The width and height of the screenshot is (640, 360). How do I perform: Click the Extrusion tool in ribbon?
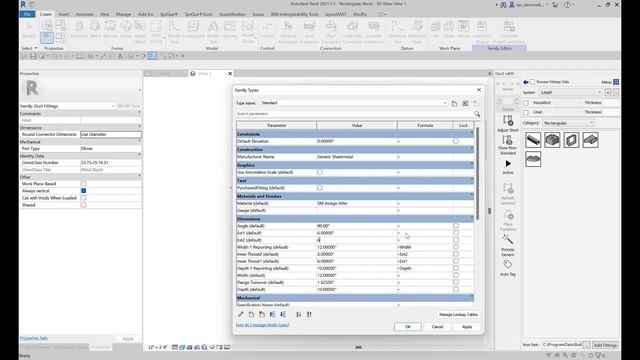coord(79,30)
